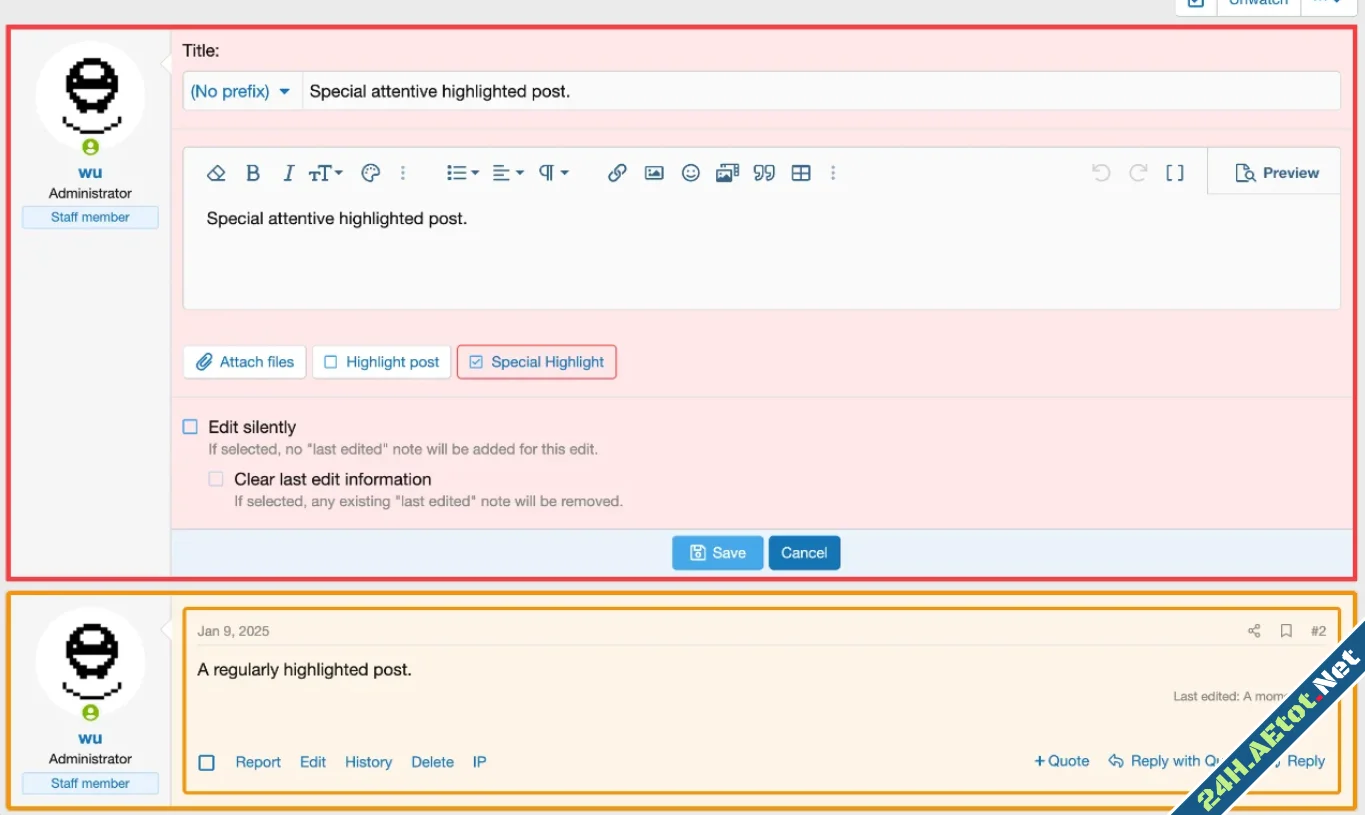1365x815 pixels.
Task: Open the text color palette
Action: tap(370, 173)
